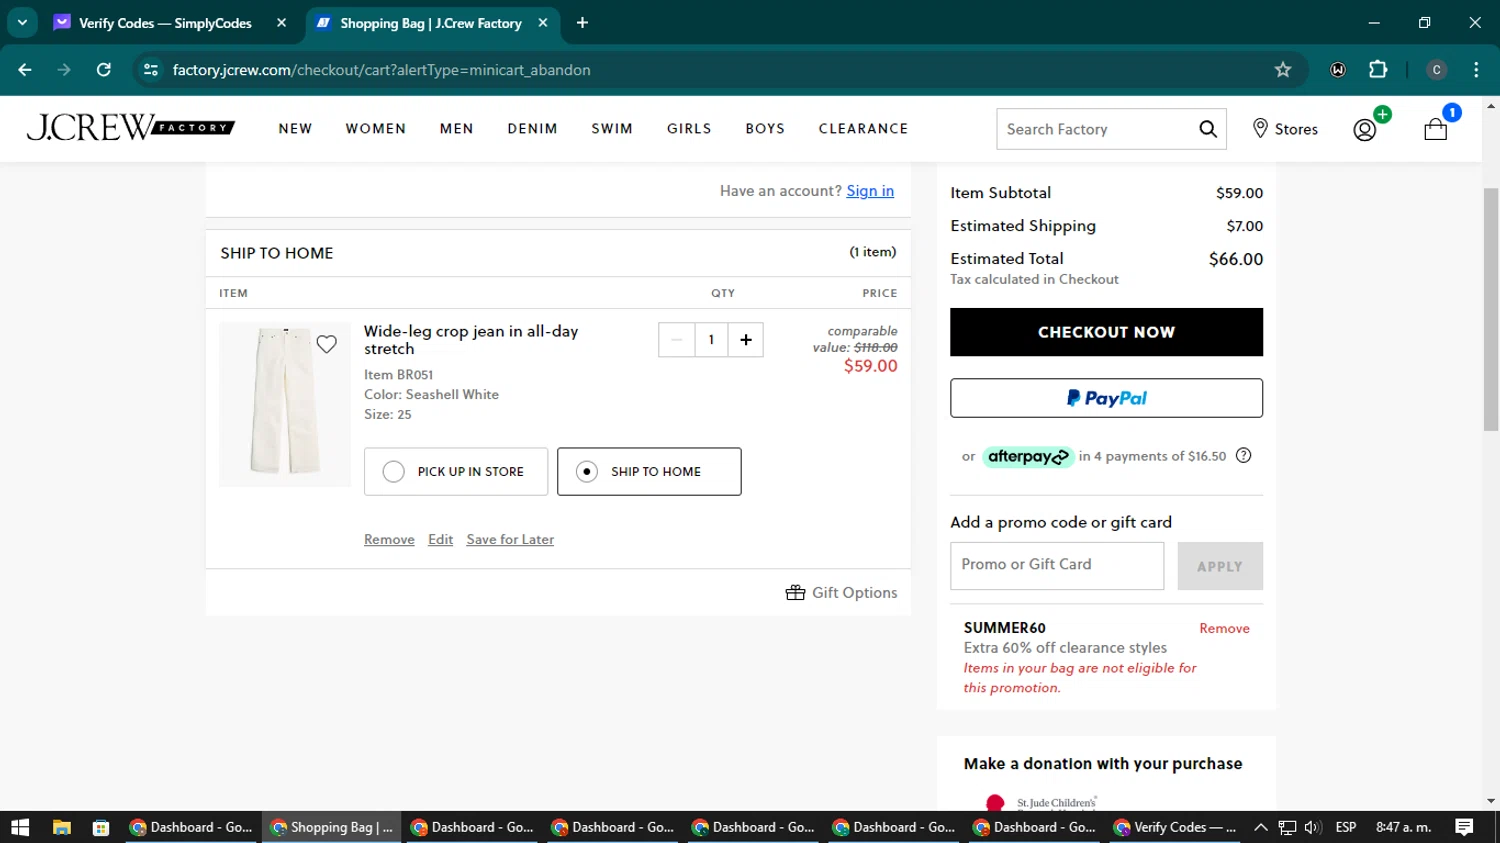The height and width of the screenshot is (843, 1500).
Task: Open SWIM menu category
Action: coord(612,129)
